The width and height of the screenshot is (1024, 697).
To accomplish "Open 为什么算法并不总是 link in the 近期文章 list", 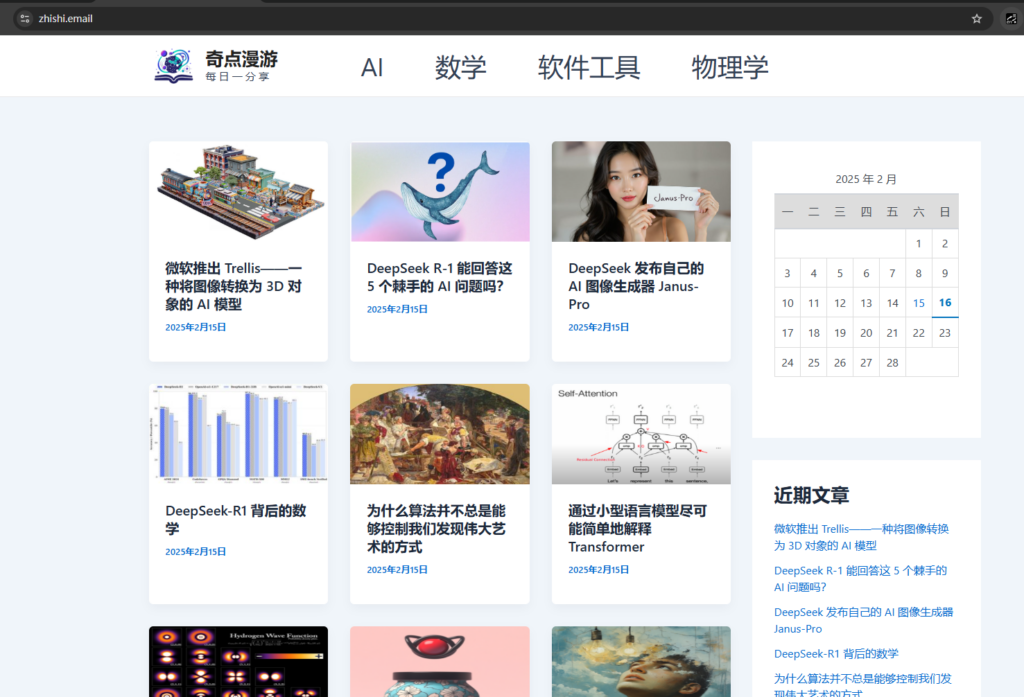I will 863,685.
